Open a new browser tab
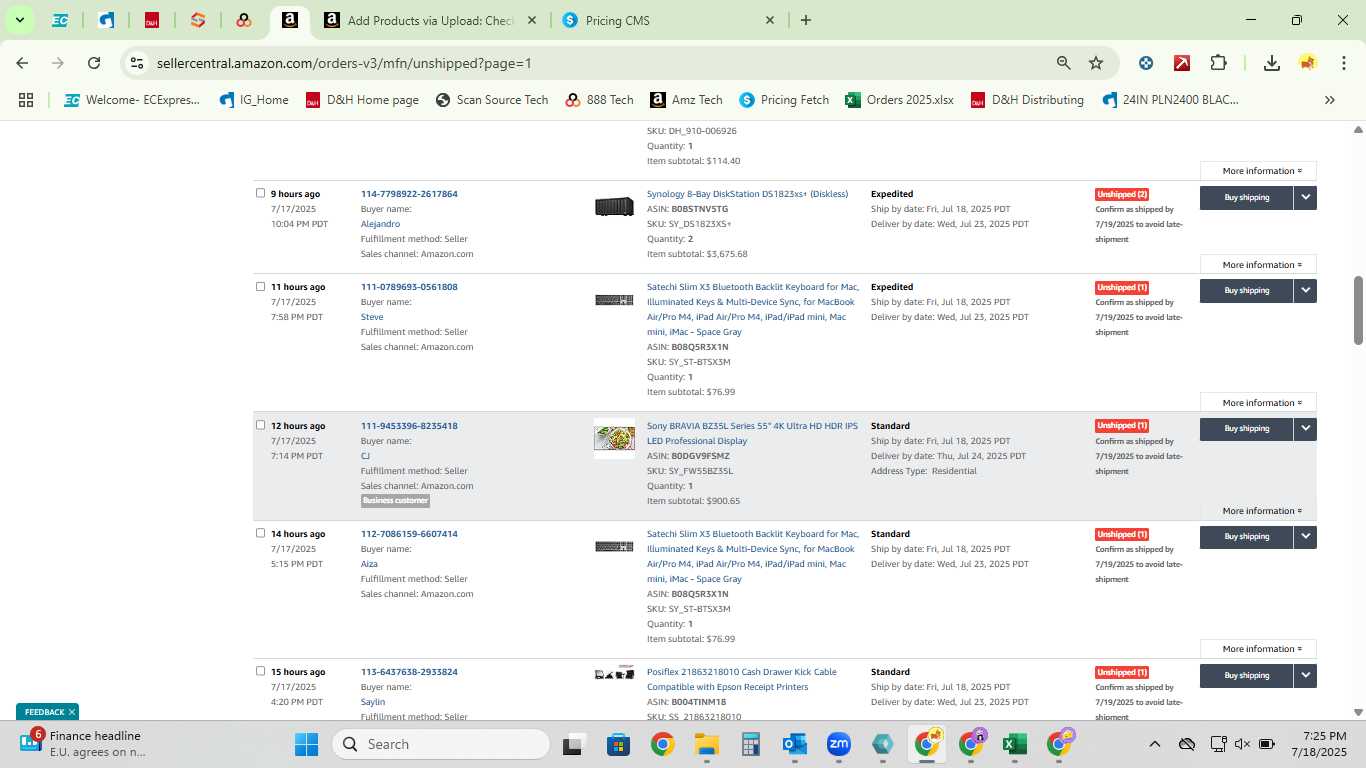The width and height of the screenshot is (1366, 768). pyautogui.click(x=806, y=20)
